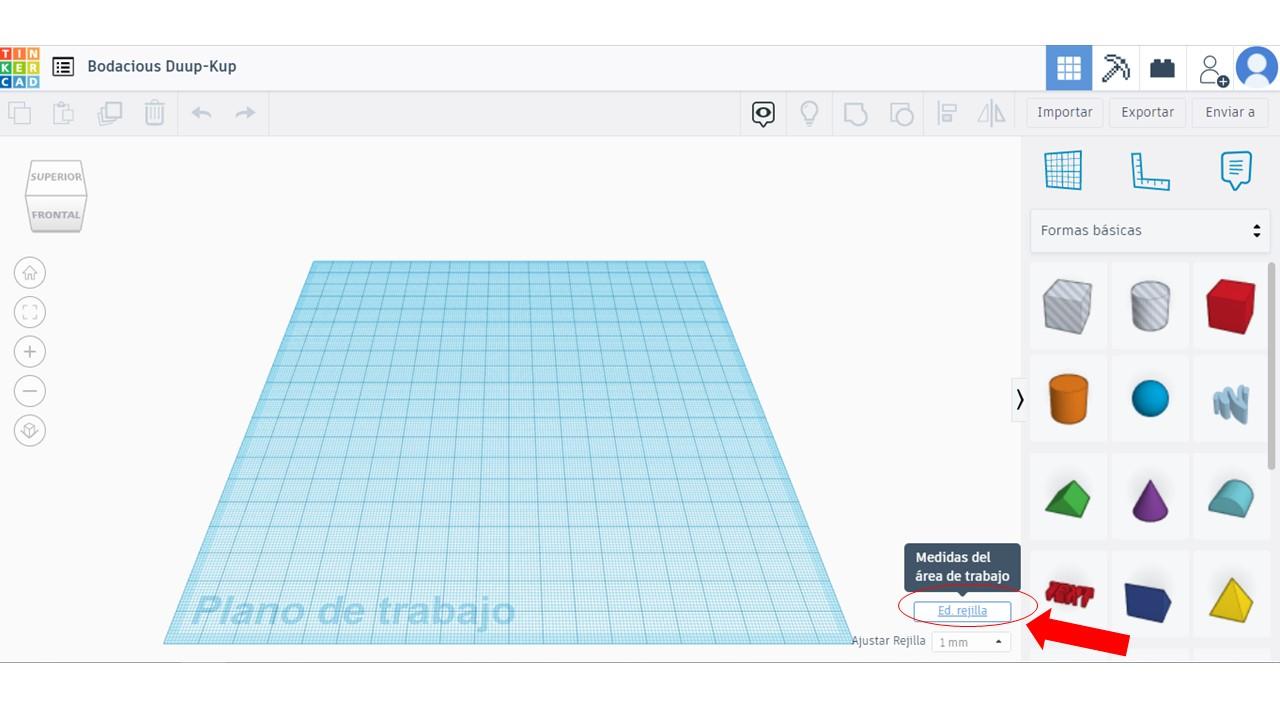Image resolution: width=1280 pixels, height=720 pixels.
Task: Select the Notes tool
Action: (1236, 171)
